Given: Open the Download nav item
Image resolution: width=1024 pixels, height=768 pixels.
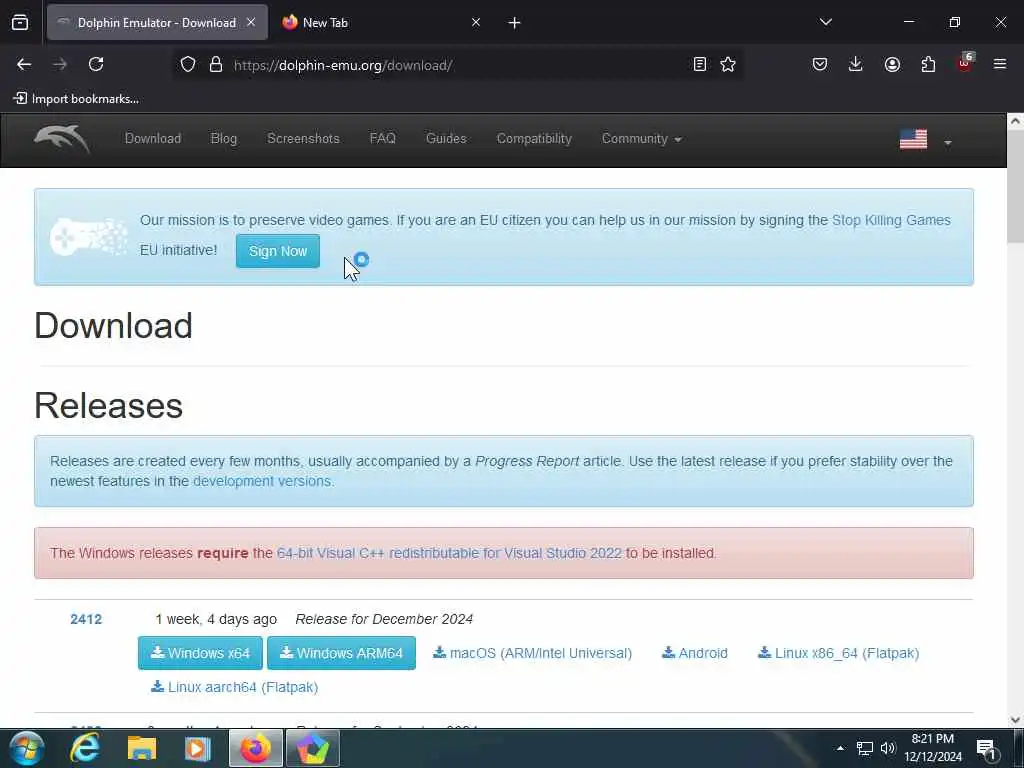Looking at the screenshot, I should point(153,138).
